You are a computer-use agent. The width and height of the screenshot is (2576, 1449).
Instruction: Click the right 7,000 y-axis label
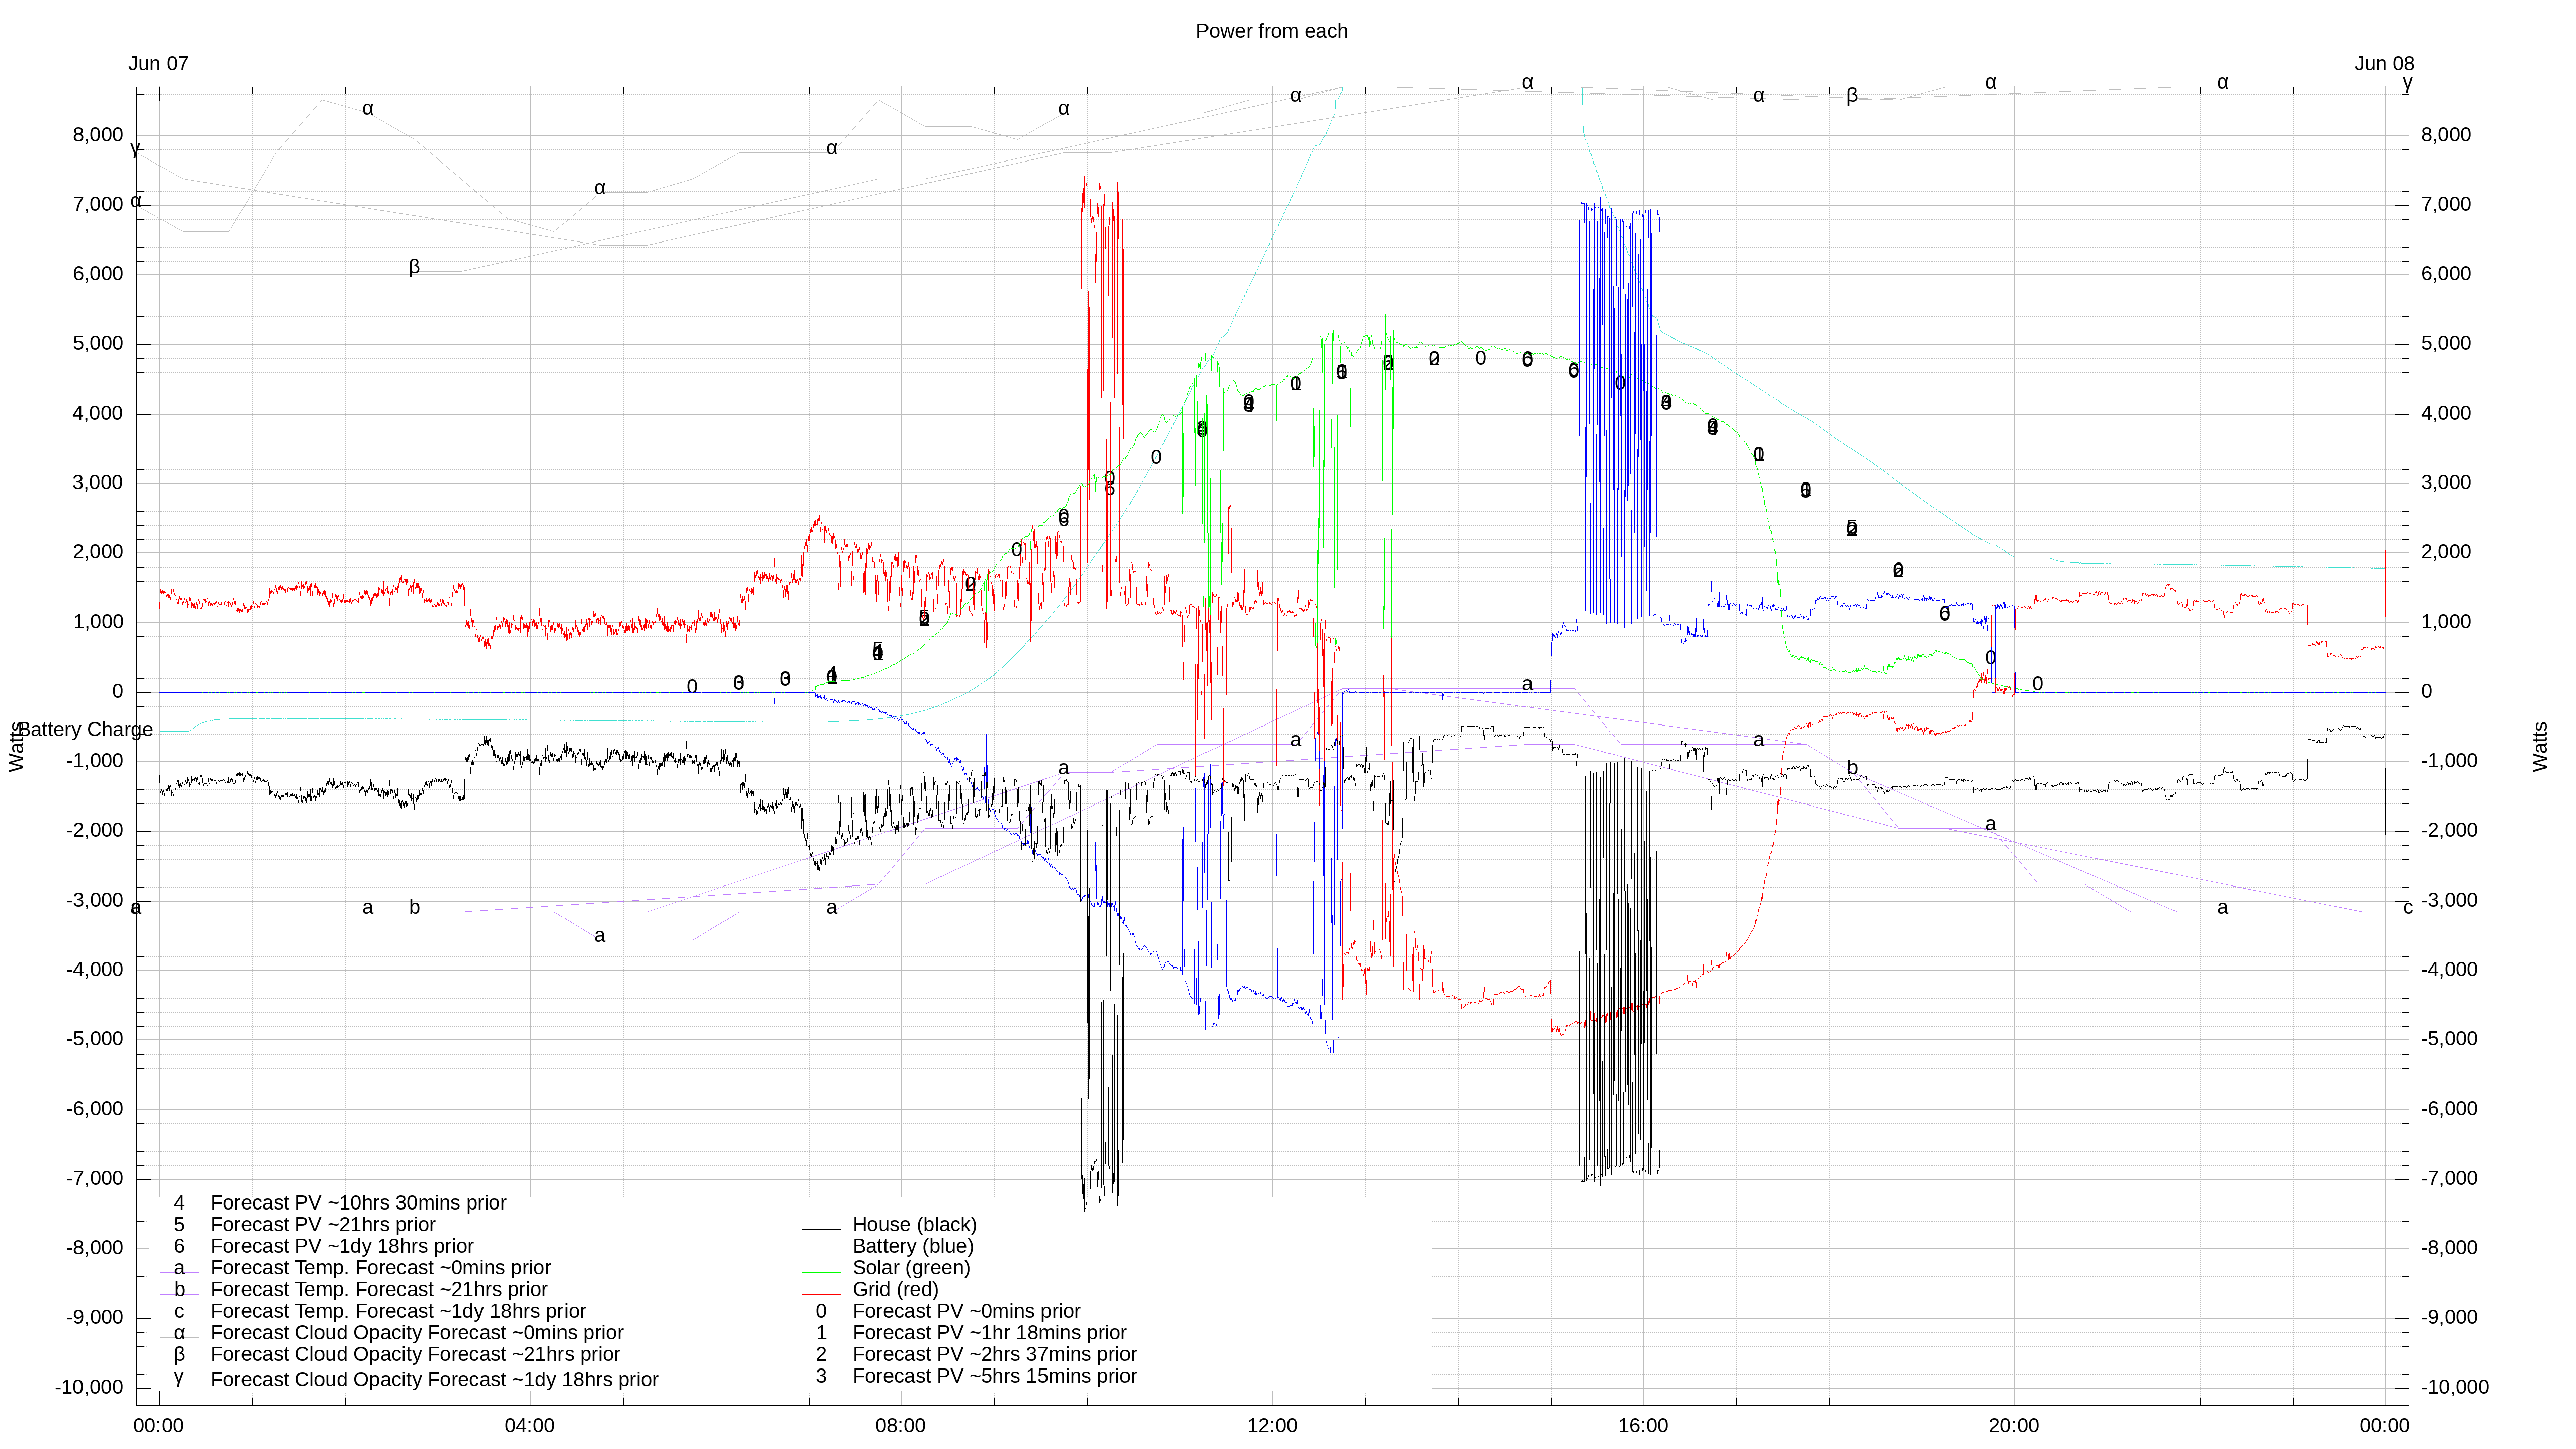[x=2445, y=204]
